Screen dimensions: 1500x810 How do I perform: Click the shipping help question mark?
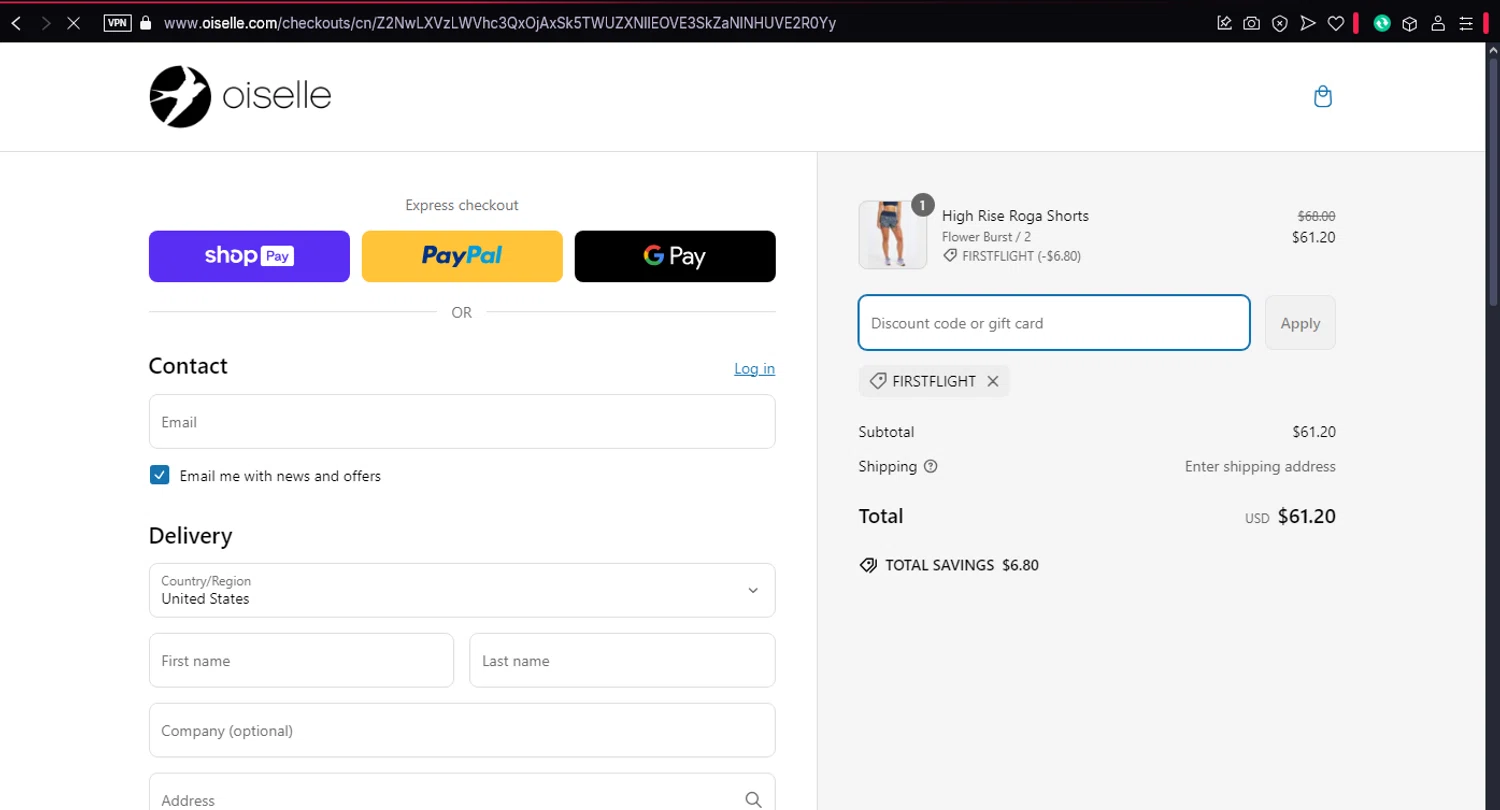930,466
